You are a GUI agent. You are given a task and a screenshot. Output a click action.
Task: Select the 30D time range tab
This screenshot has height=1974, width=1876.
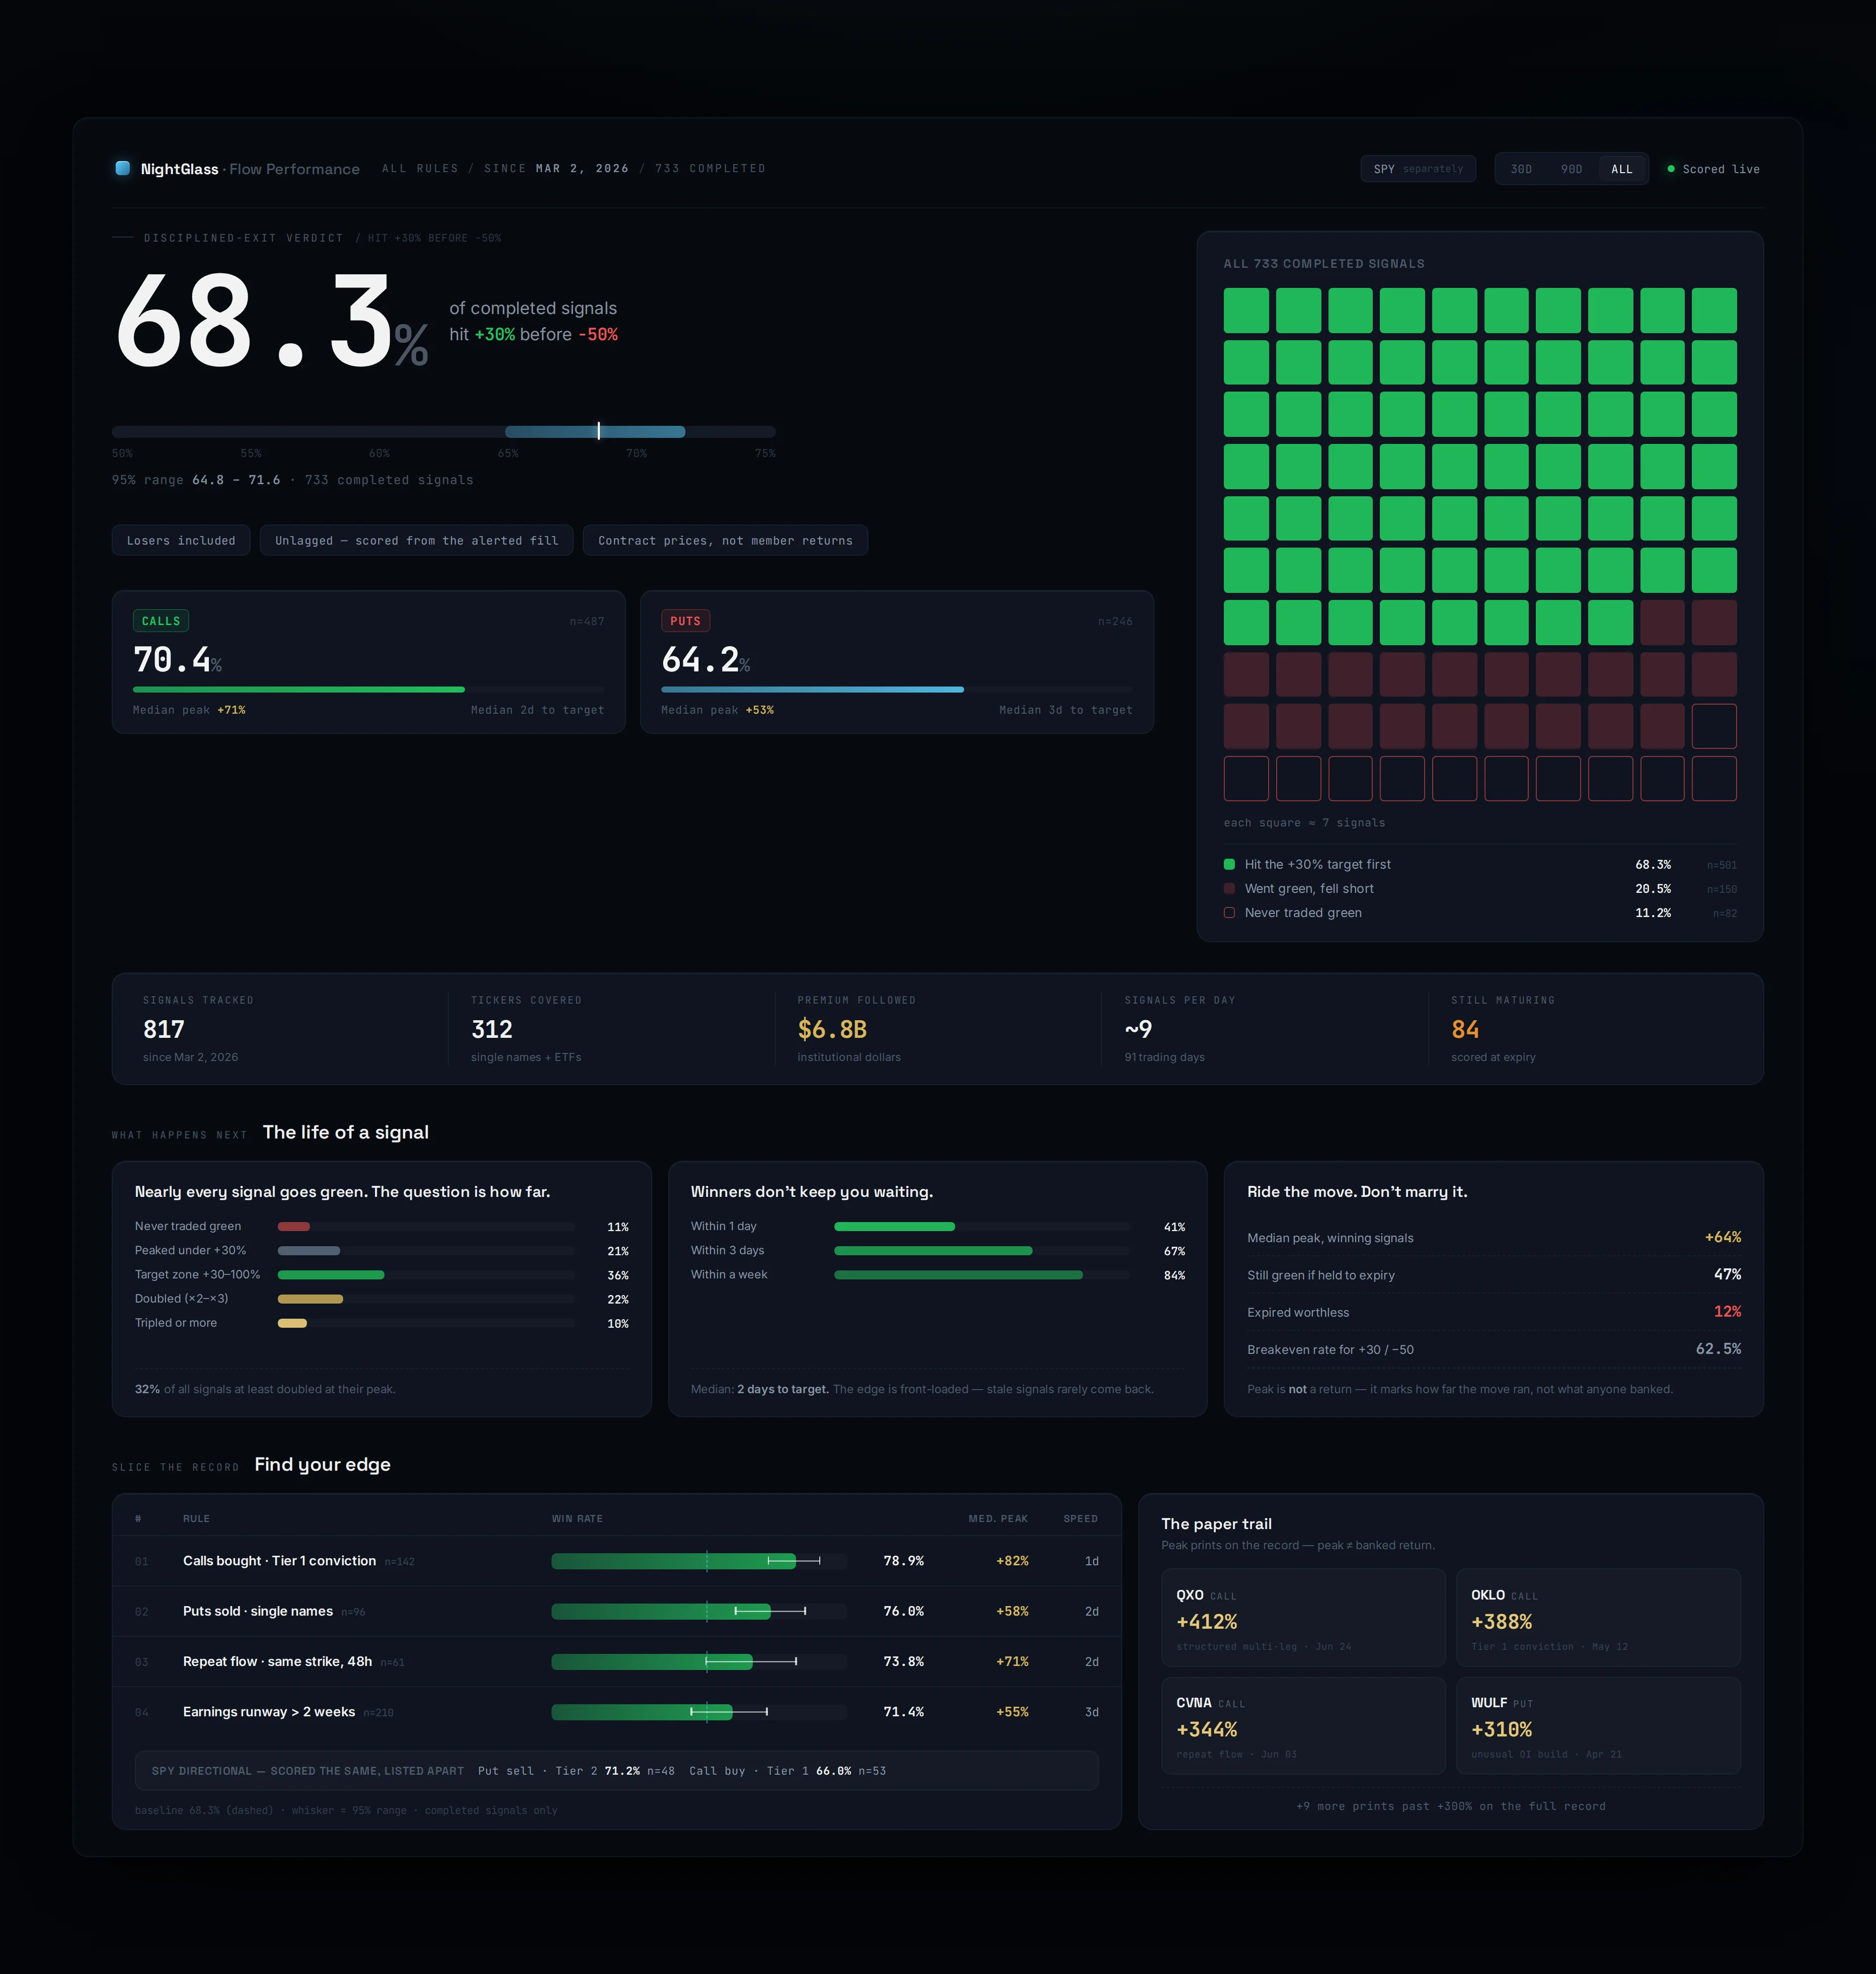[x=1521, y=169]
